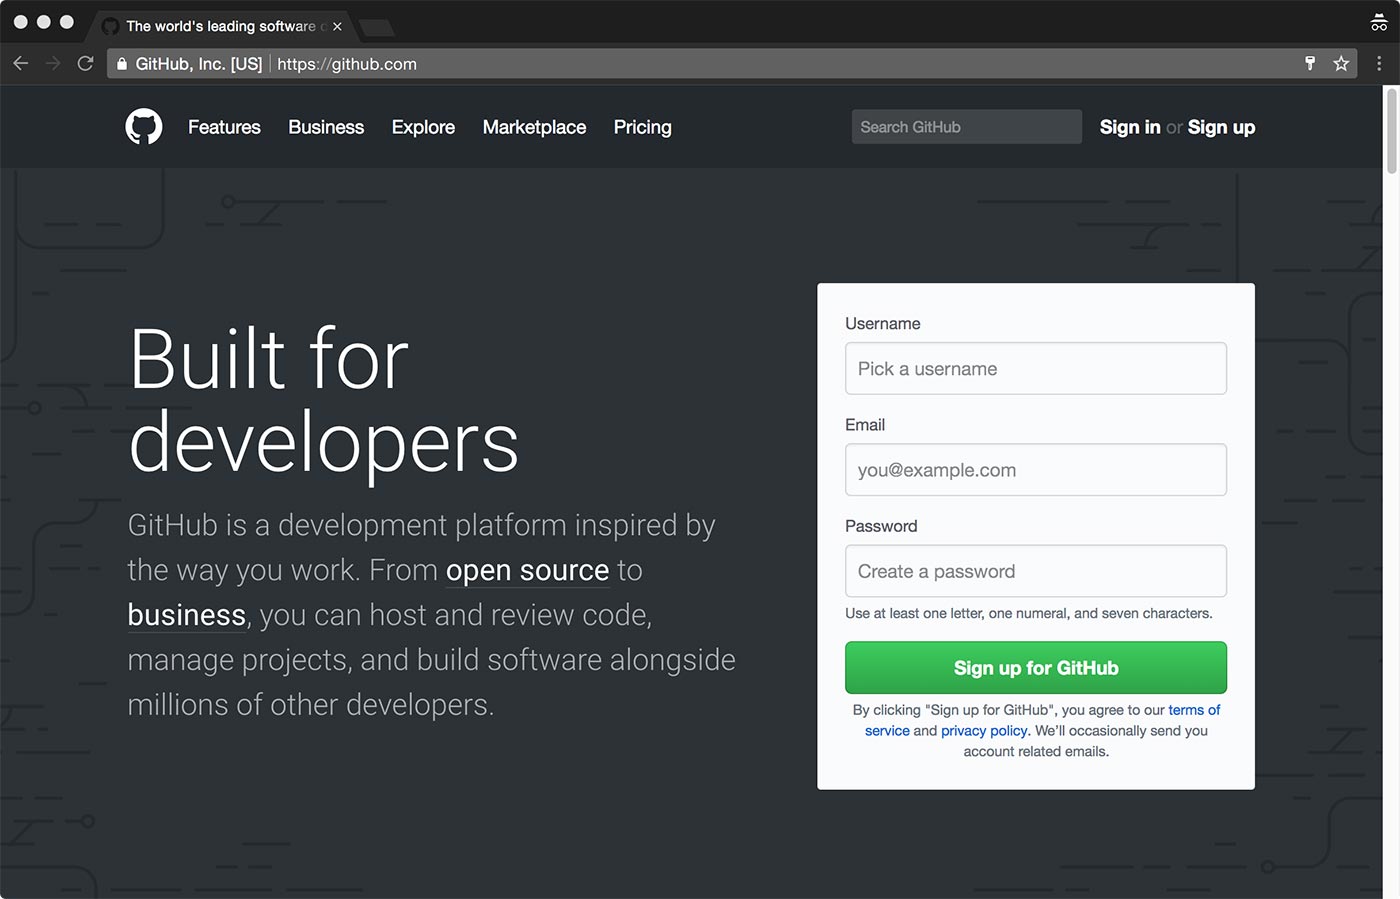Screen dimensions: 1400x899
Task: Click the page vertical scrollbar thumb
Action: click(1391, 131)
